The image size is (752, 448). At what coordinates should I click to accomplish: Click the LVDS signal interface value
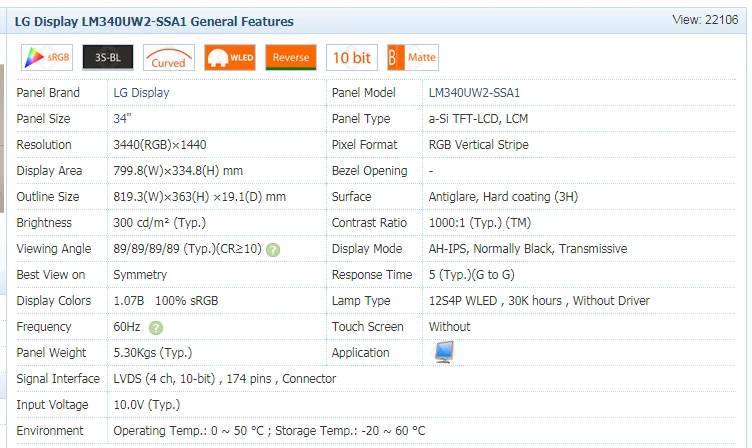point(224,379)
